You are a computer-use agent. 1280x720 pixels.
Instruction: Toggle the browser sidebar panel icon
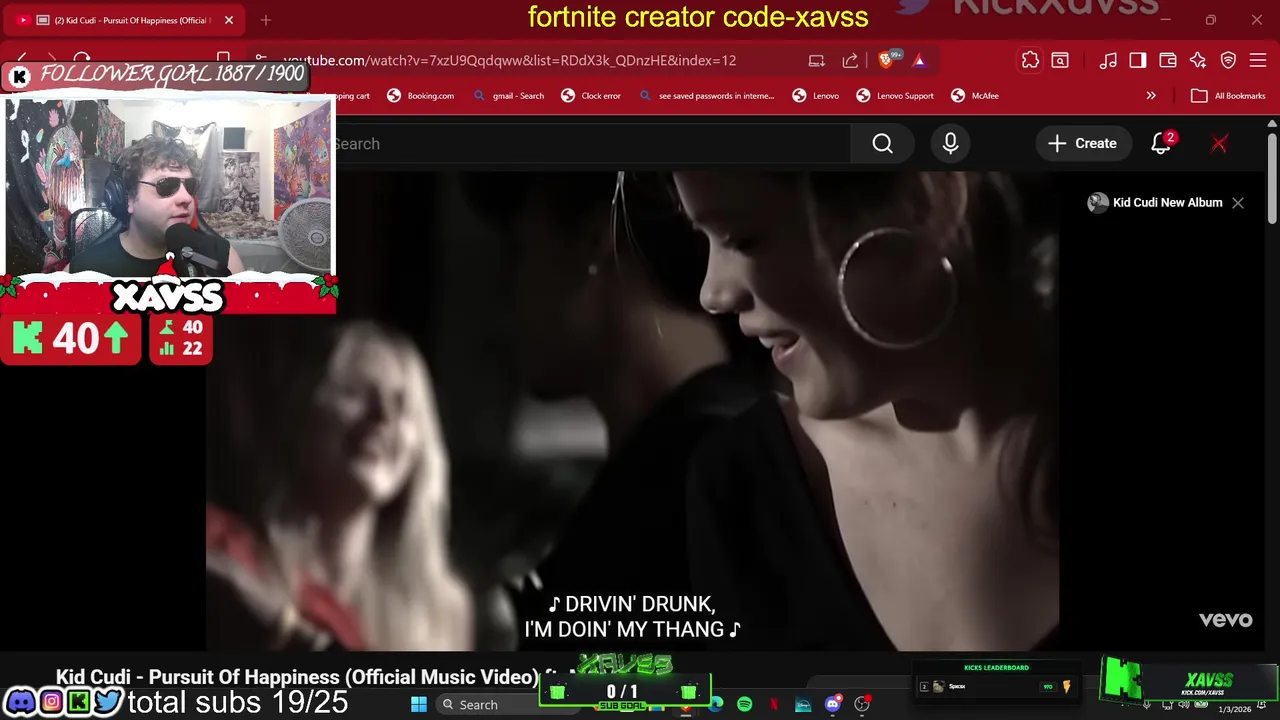pyautogui.click(x=1138, y=61)
